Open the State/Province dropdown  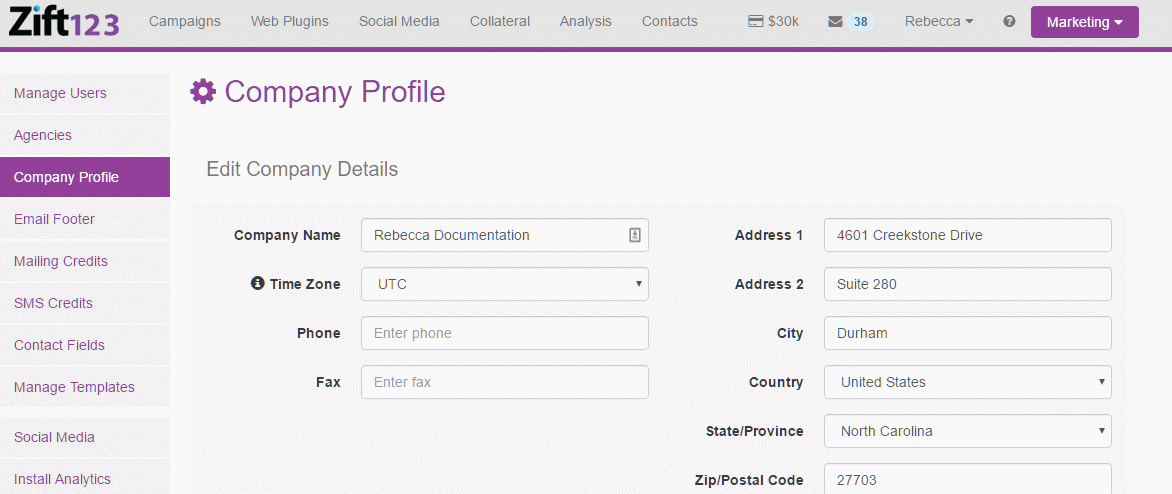click(967, 431)
